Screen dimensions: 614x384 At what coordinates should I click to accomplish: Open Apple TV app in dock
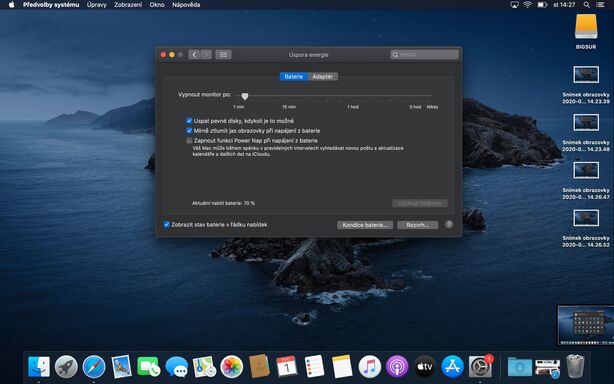click(425, 367)
